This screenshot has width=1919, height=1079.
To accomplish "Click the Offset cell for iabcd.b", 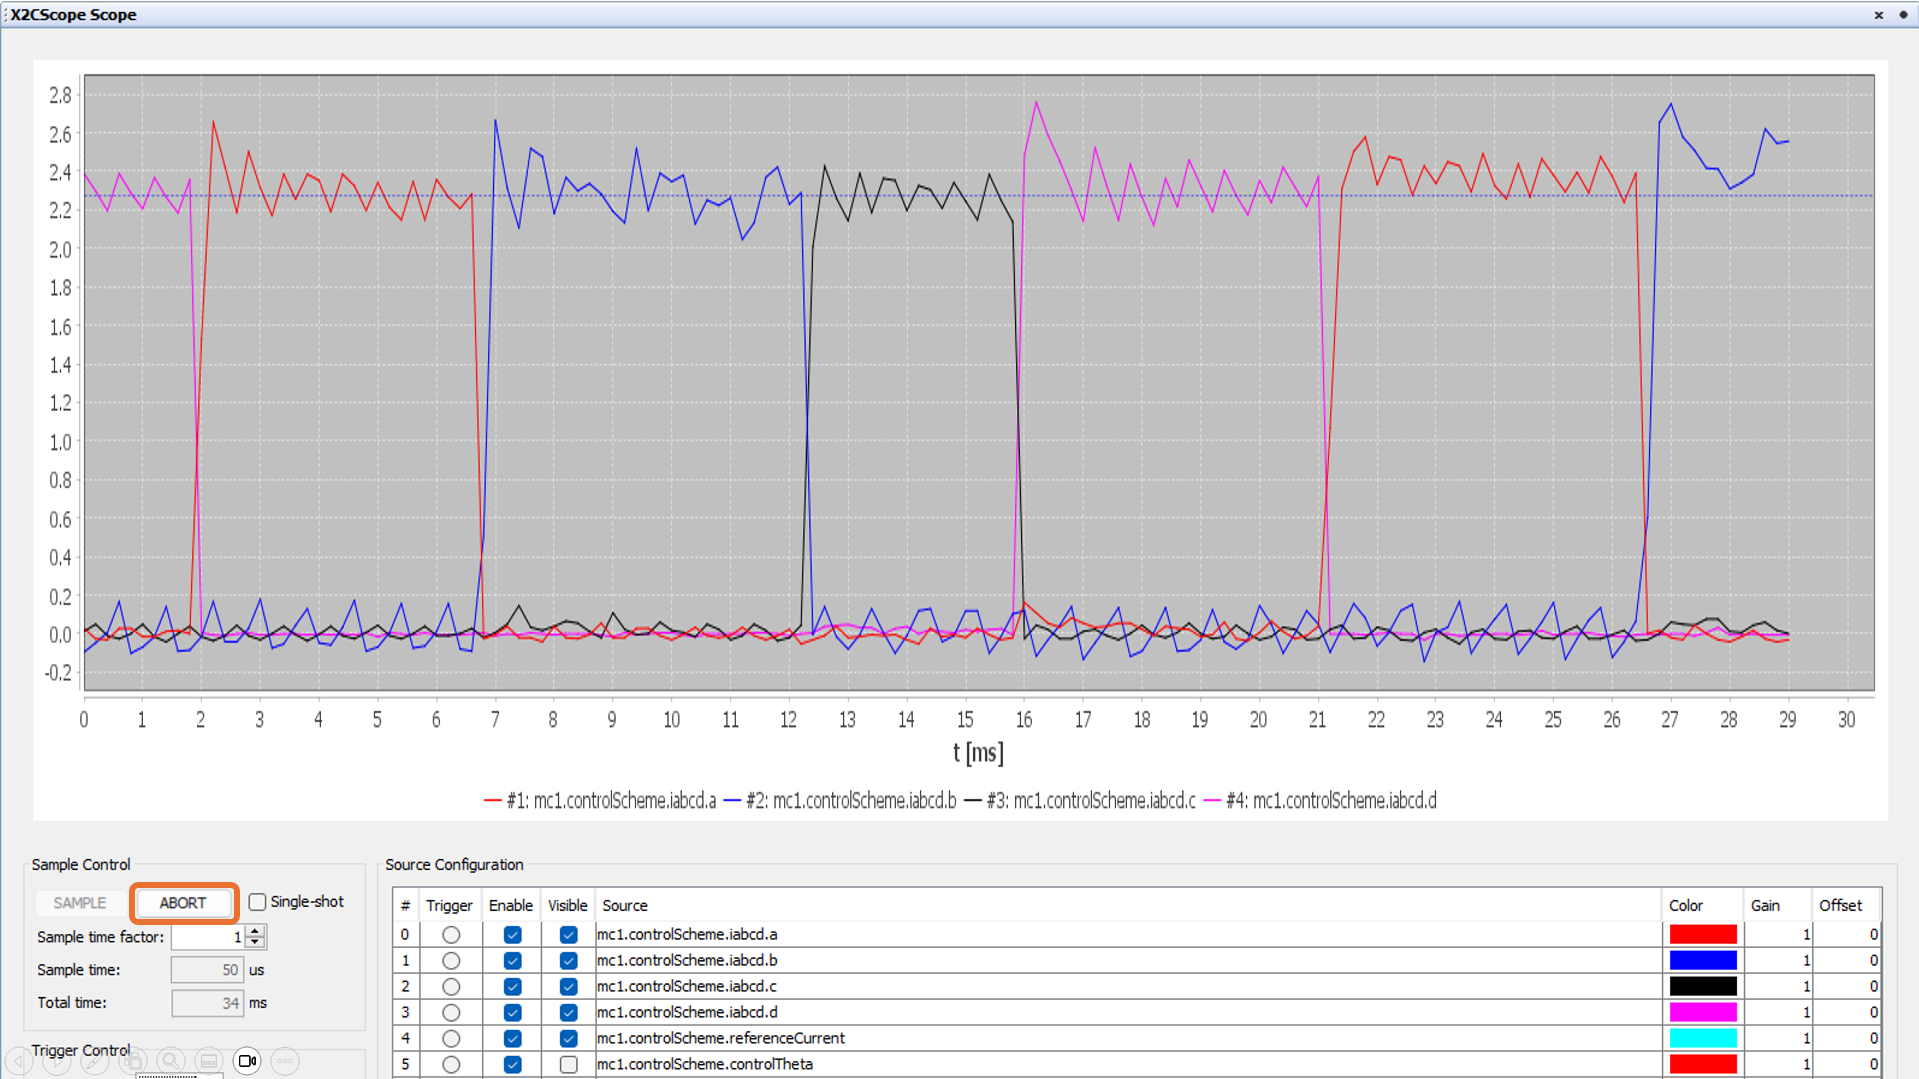I will pos(1846,961).
